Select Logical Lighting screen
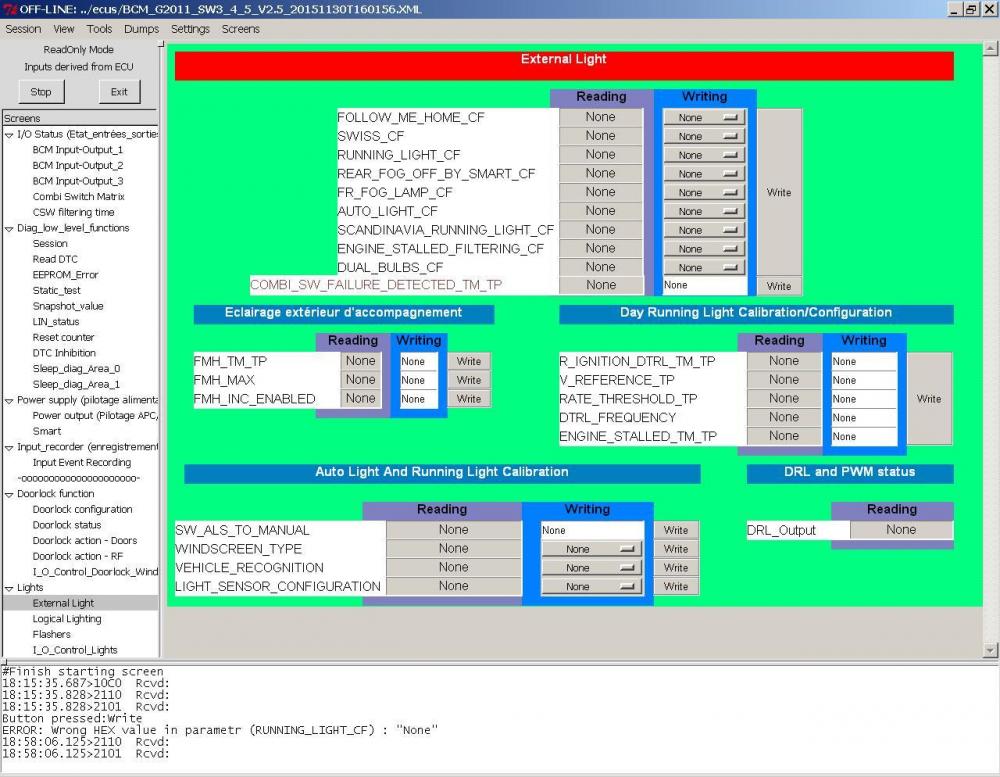Viewport: 1000px width, 777px height. pyautogui.click(x=67, y=619)
